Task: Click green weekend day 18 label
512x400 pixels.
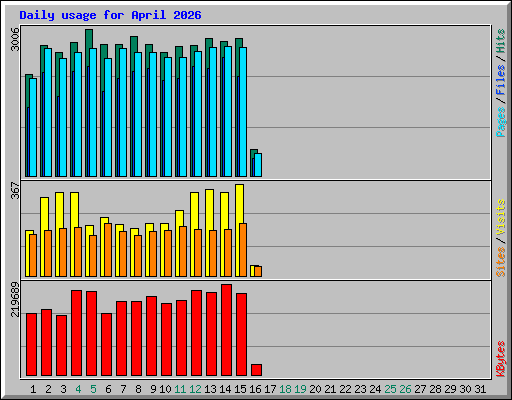Action: click(x=285, y=389)
